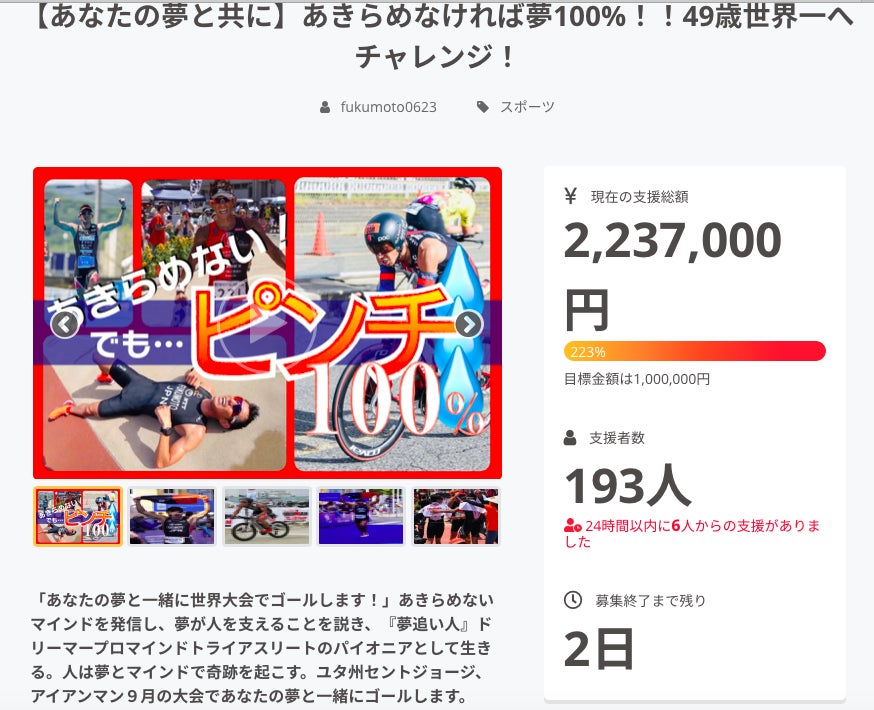Click the next slide arrow on carousel
Image resolution: width=874 pixels, height=710 pixels.
pyautogui.click(x=469, y=324)
